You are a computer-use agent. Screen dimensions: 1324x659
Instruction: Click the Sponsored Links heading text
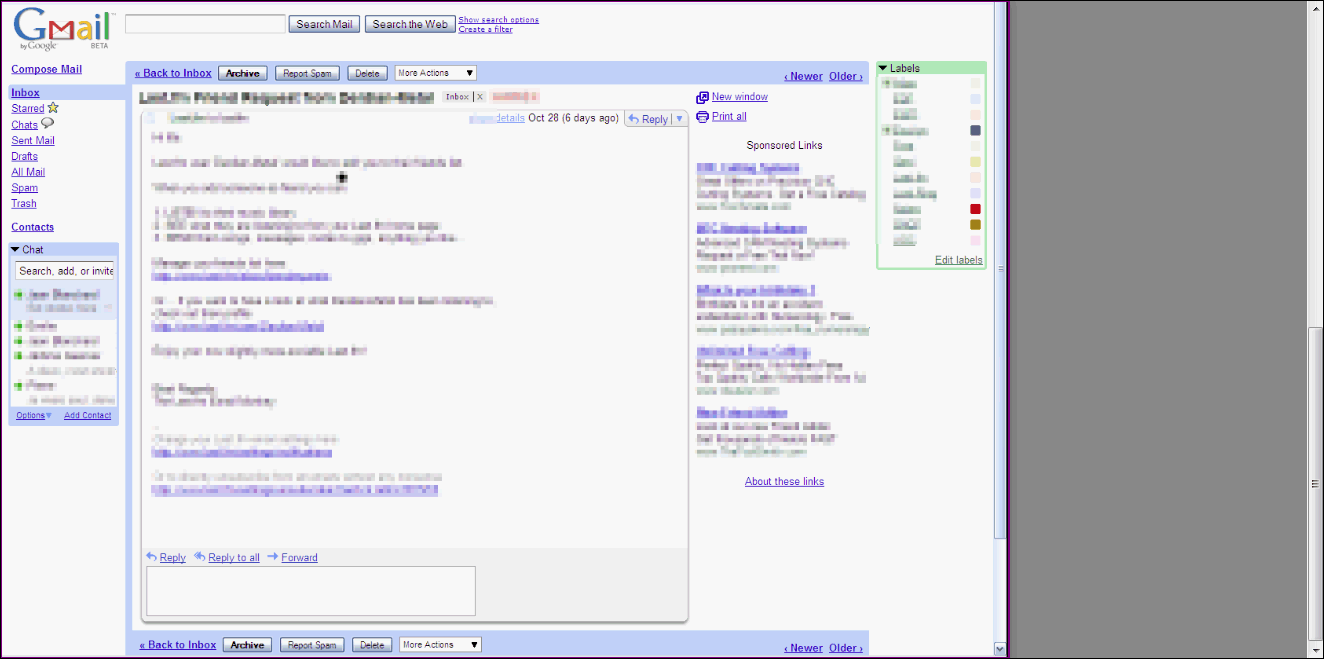click(x=784, y=145)
